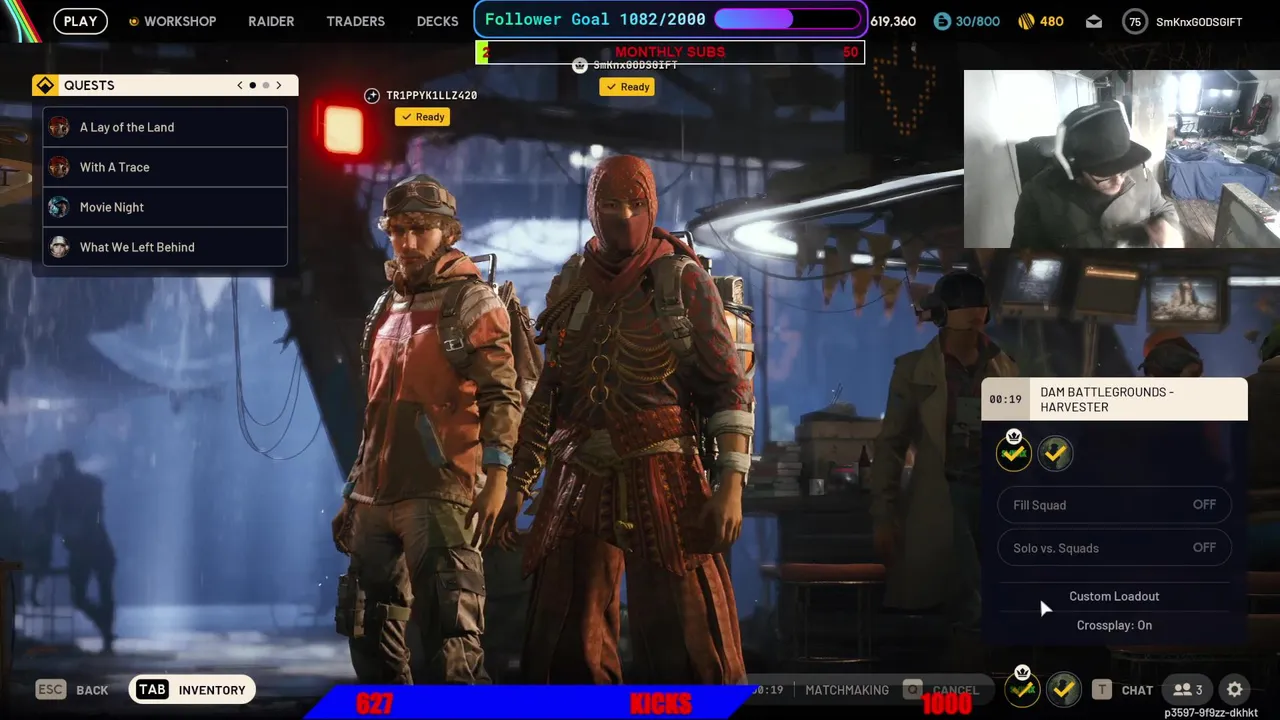Screen dimensions: 1280x720
Task: Click the A Lay of the Land quest icon
Action: (x=59, y=127)
